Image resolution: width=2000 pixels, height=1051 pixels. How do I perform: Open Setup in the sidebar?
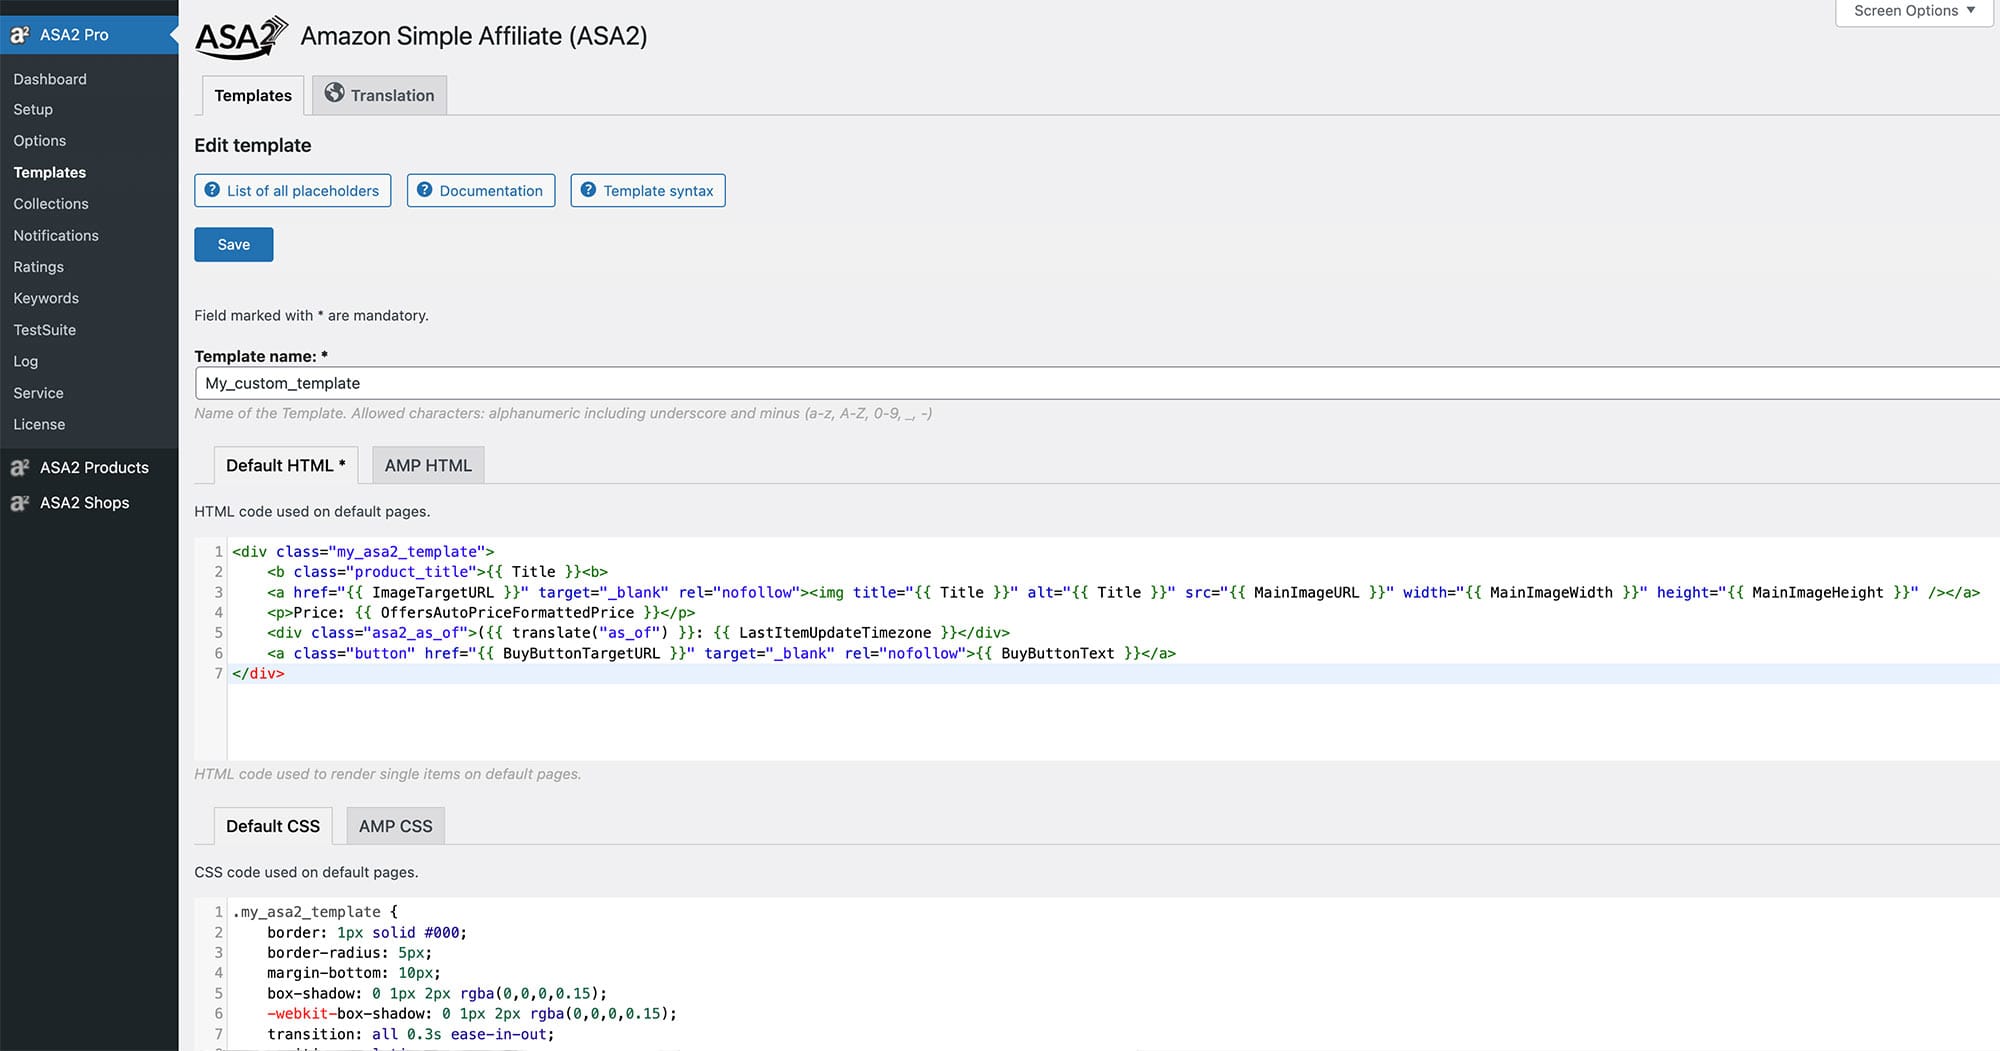33,110
